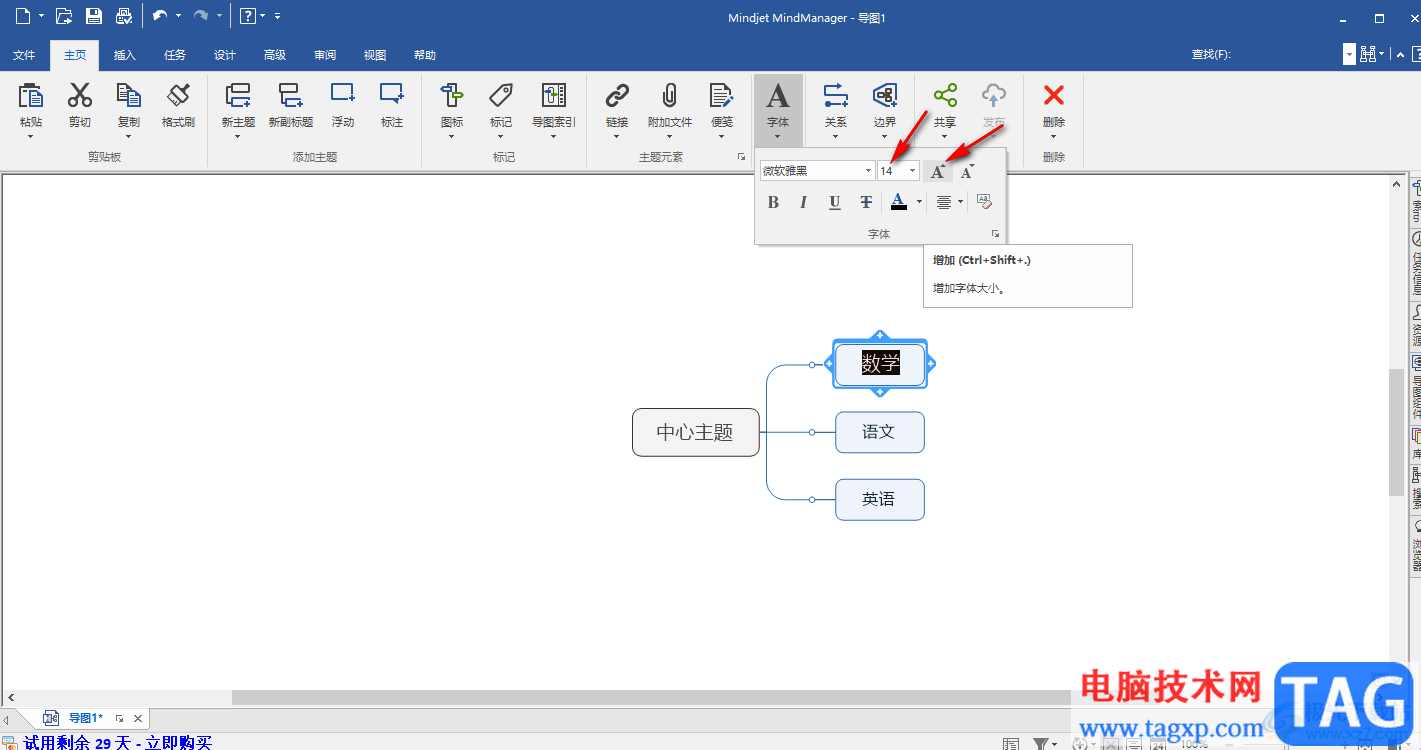This screenshot has width=1421, height=750.
Task: Clear text formatting with the eraser icon
Action: pos(984,202)
